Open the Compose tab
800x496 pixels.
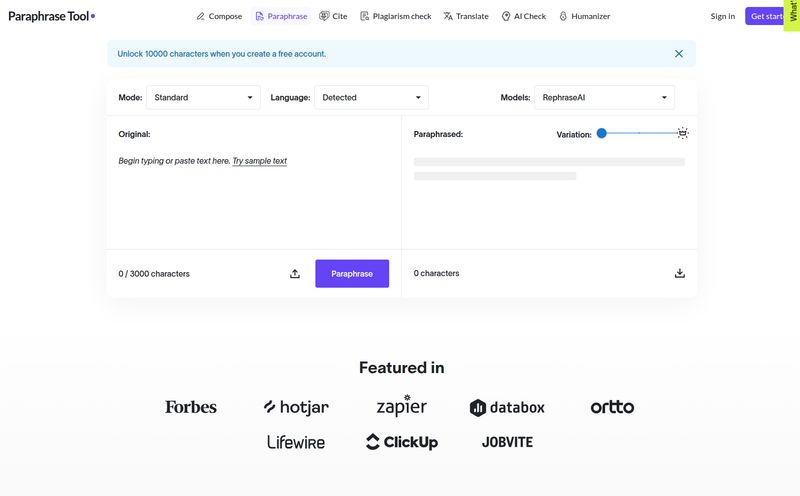219,16
